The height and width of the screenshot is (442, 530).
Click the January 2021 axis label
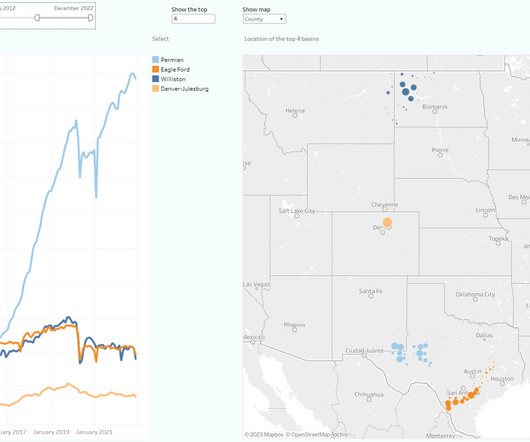coord(94,432)
